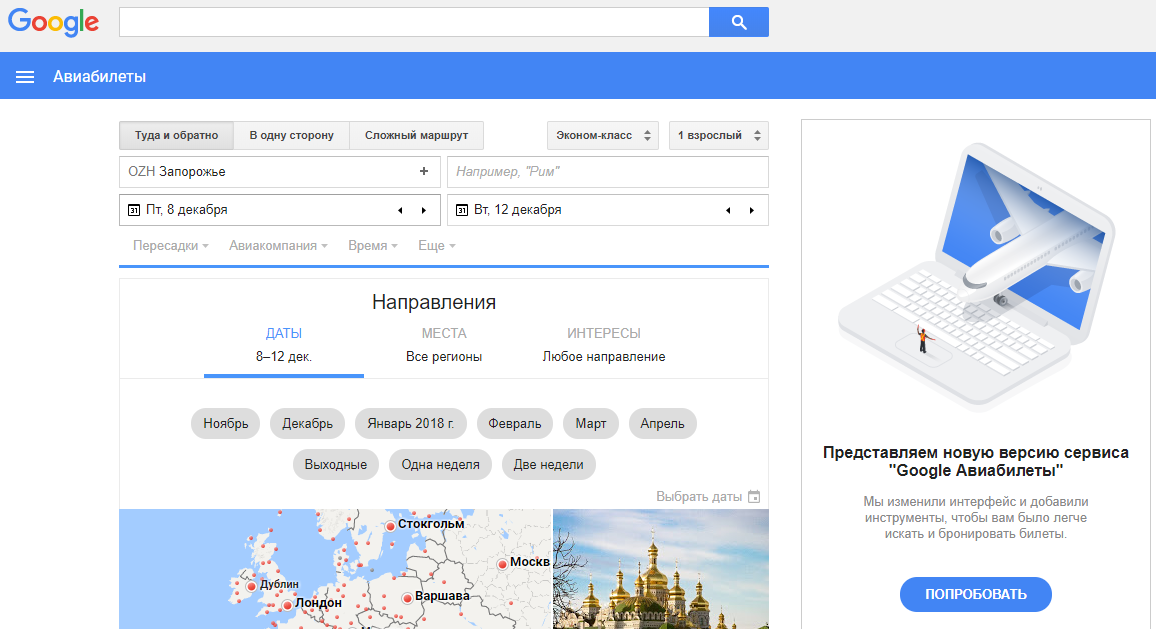Click the golden-domed church destination photo
Image resolution: width=1156 pixels, height=629 pixels.
pyautogui.click(x=661, y=569)
